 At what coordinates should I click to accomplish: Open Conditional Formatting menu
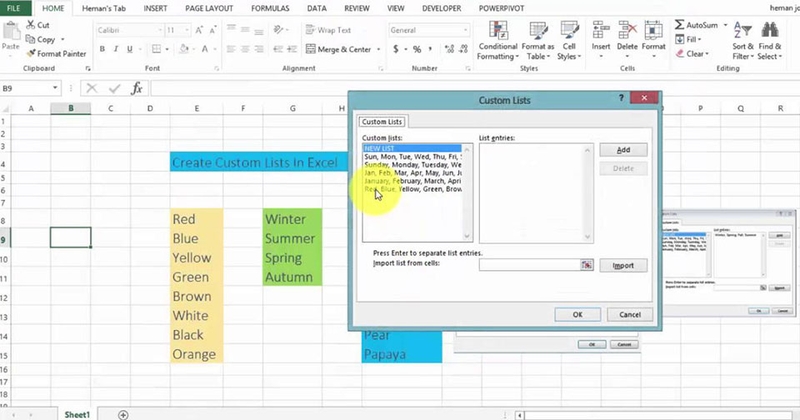(498, 41)
